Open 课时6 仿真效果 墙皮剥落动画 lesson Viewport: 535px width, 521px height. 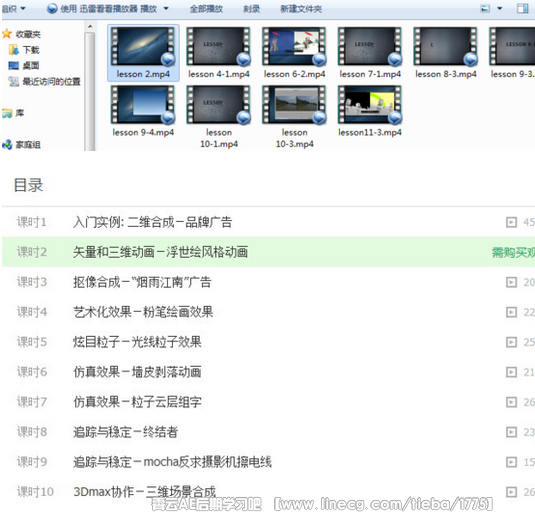(x=269, y=372)
